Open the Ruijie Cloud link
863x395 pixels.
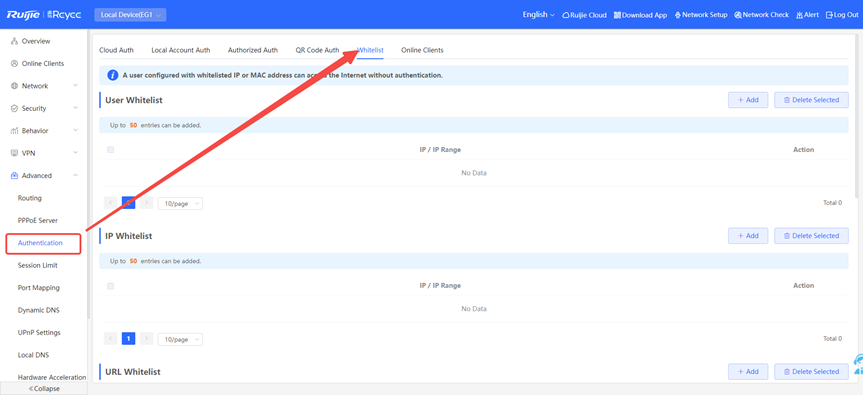pos(585,15)
